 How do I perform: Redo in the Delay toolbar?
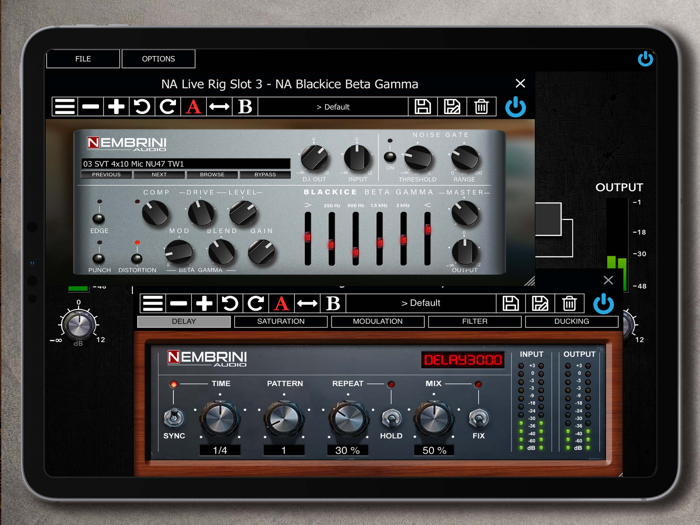(256, 303)
